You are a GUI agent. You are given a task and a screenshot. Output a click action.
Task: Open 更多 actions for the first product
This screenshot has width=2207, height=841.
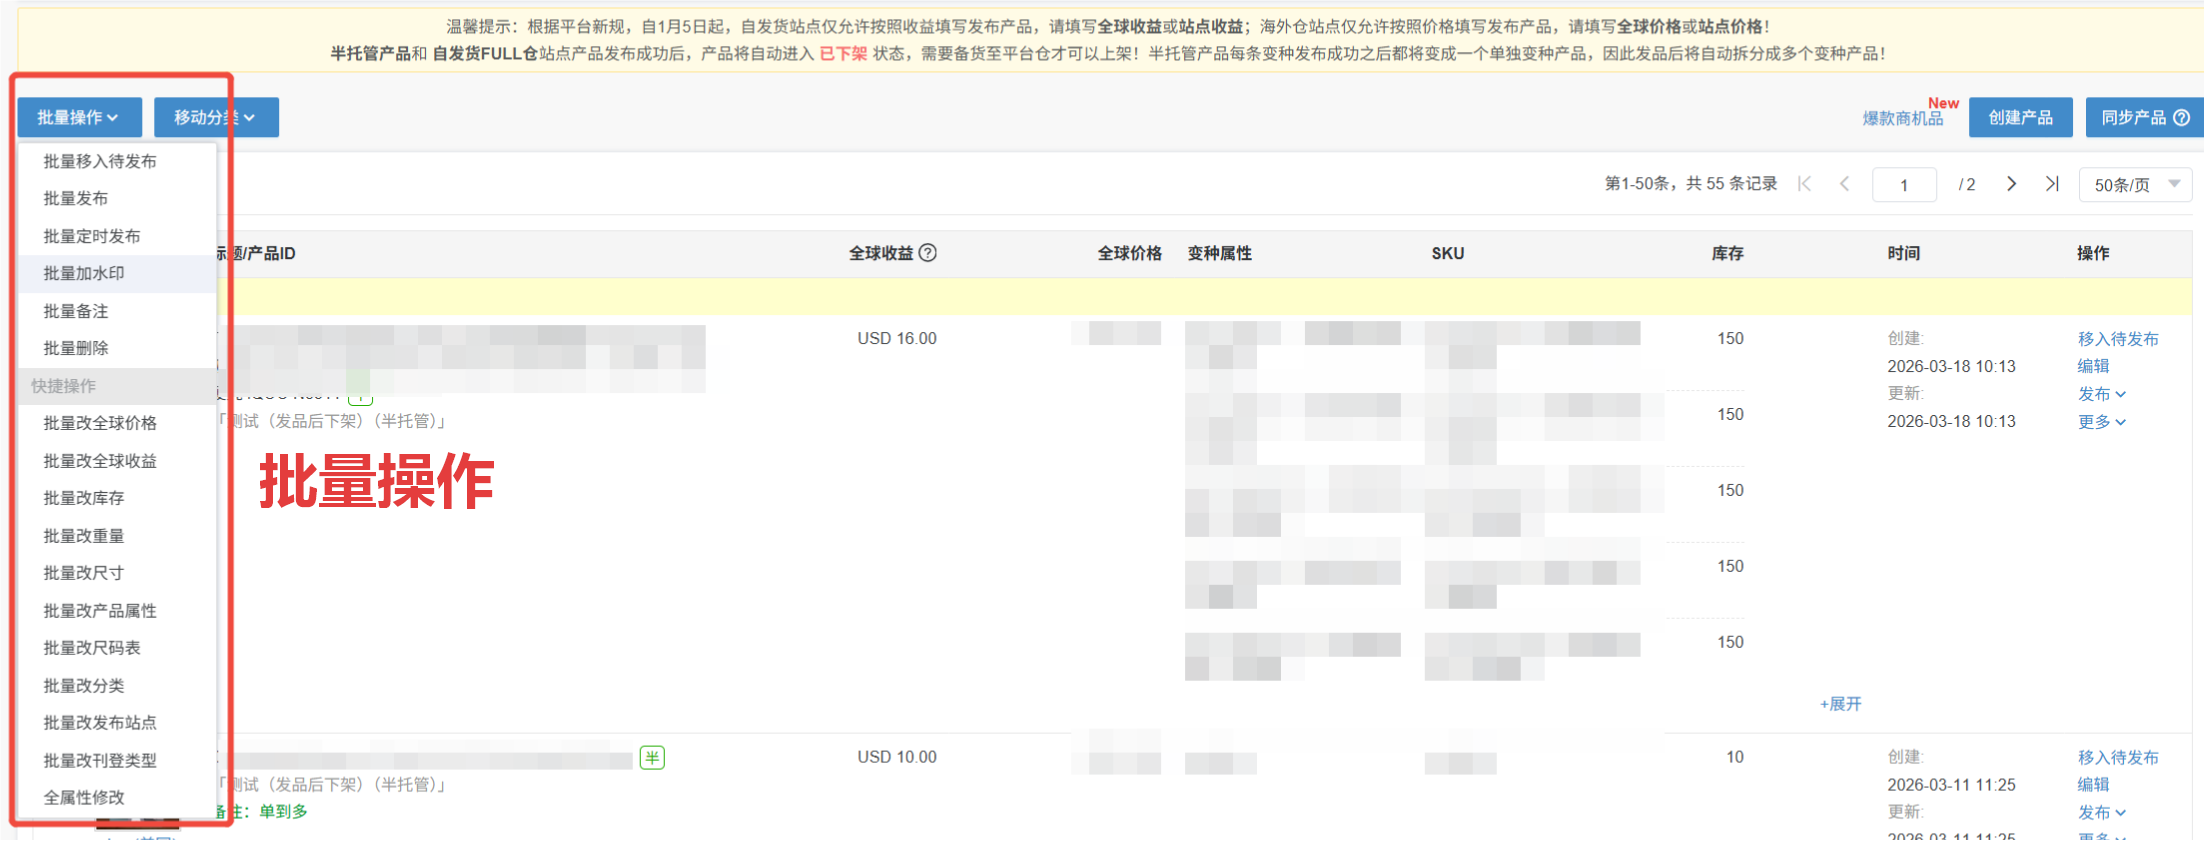coord(2101,422)
